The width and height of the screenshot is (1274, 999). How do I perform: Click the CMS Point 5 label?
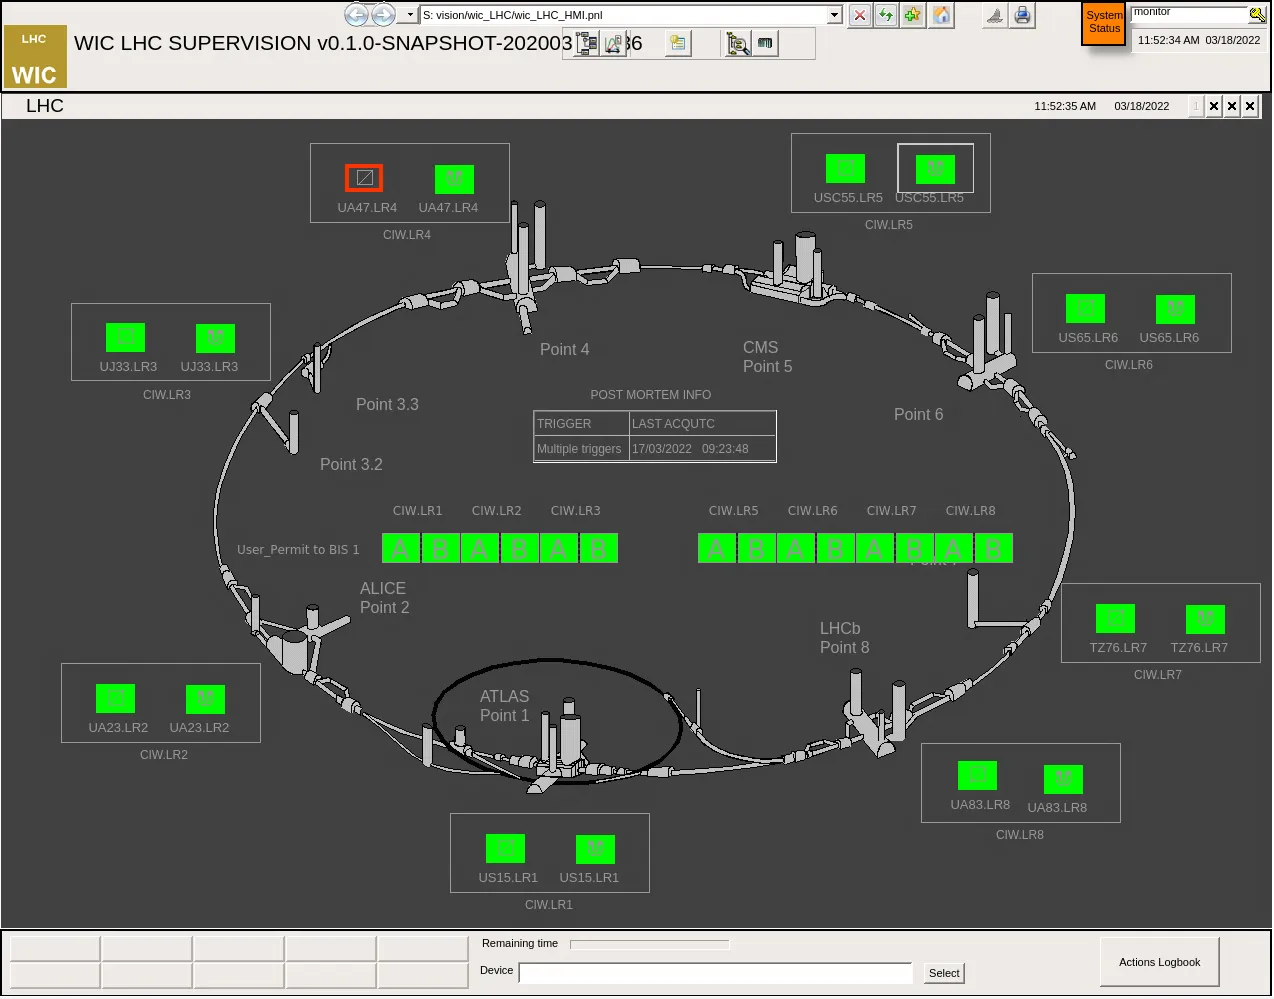[x=767, y=357]
